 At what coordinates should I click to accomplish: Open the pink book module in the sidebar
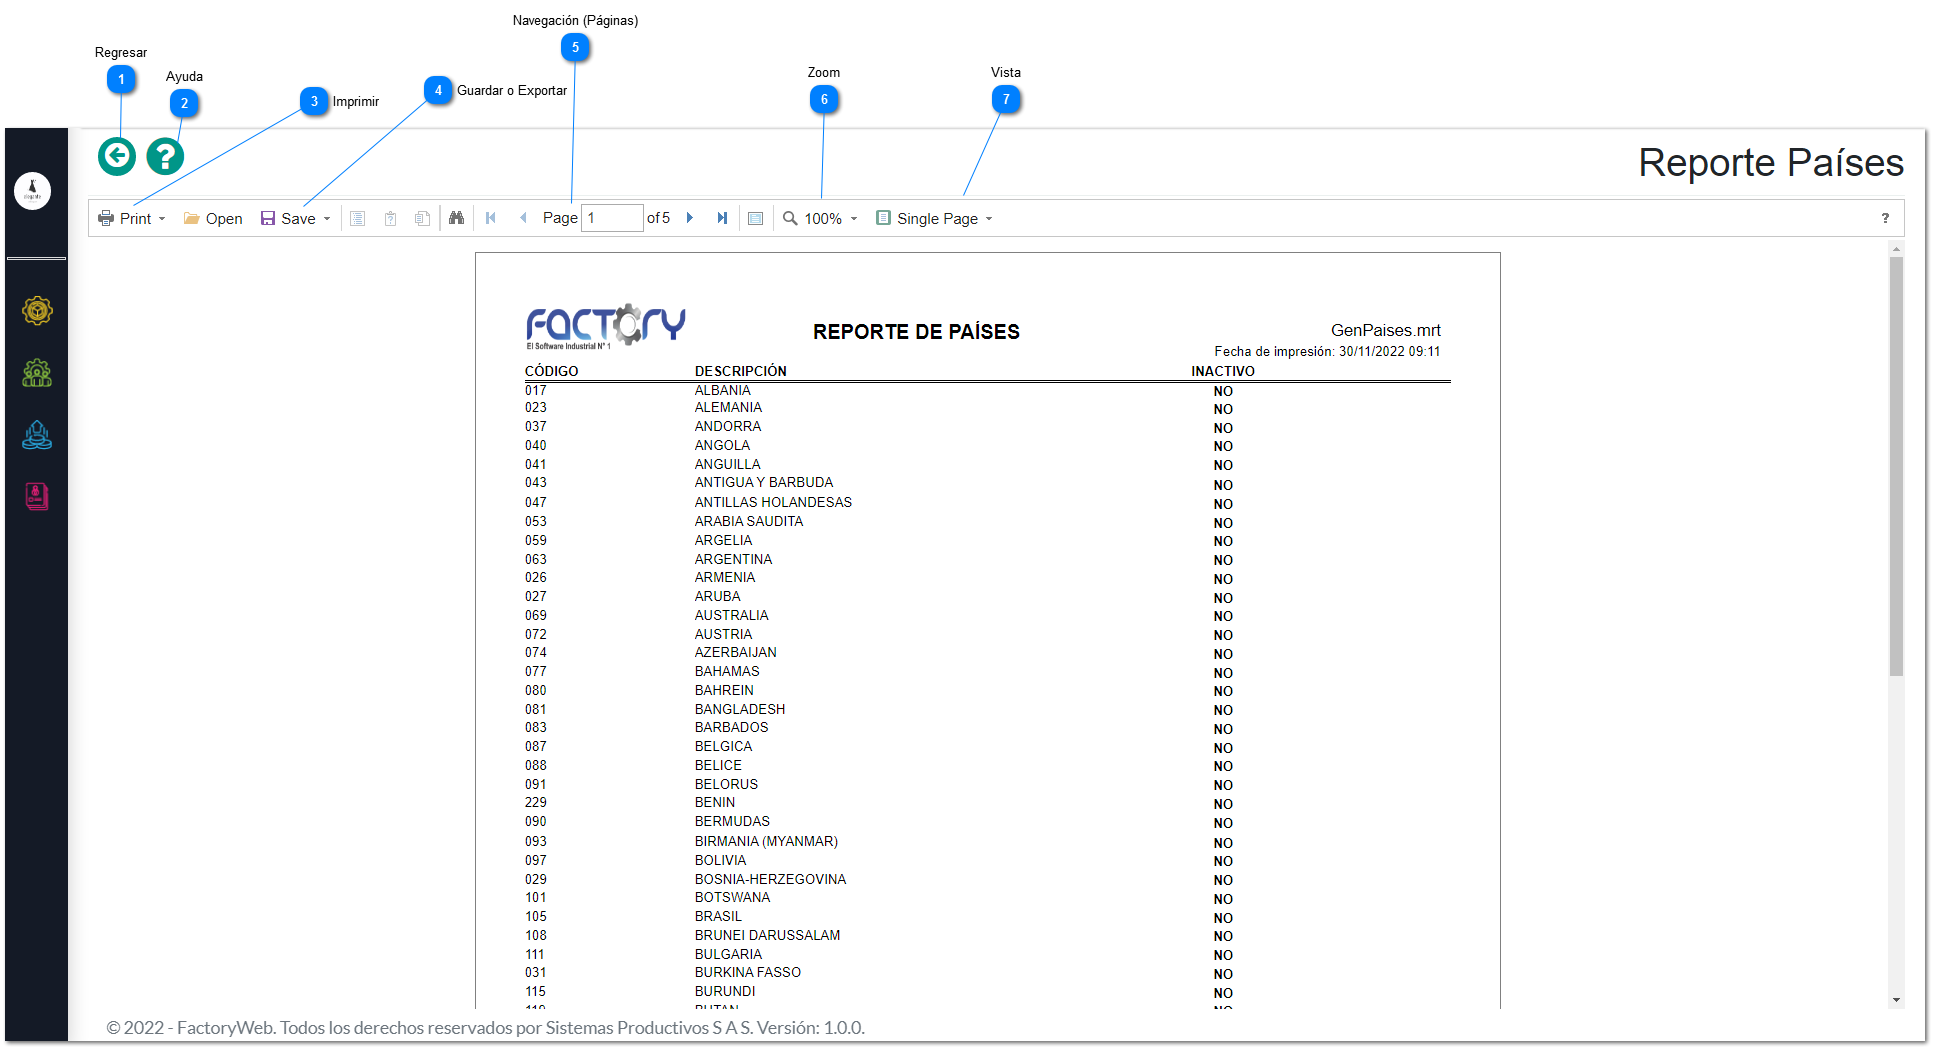click(x=37, y=496)
